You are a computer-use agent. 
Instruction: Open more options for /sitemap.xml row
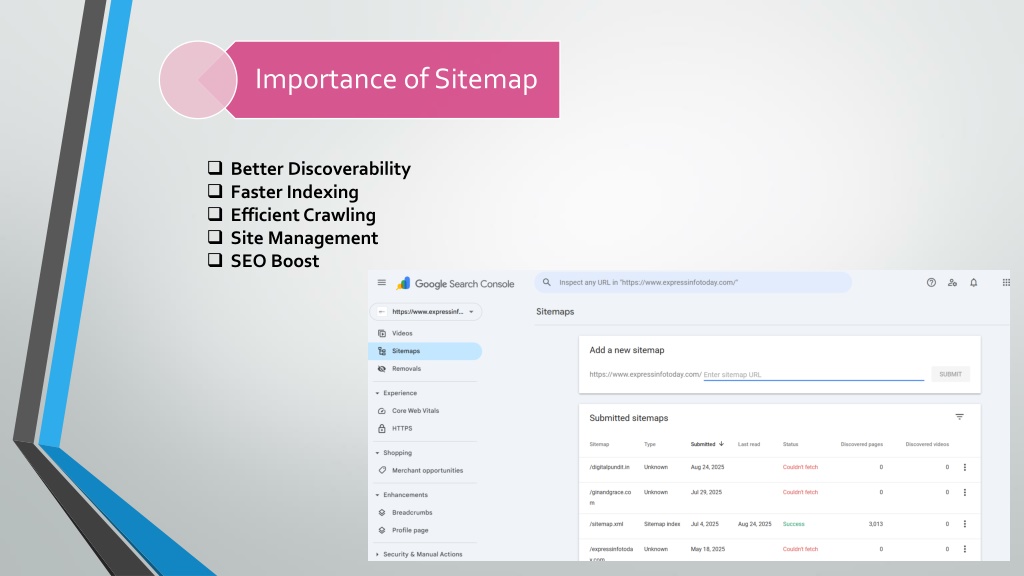(x=964, y=524)
